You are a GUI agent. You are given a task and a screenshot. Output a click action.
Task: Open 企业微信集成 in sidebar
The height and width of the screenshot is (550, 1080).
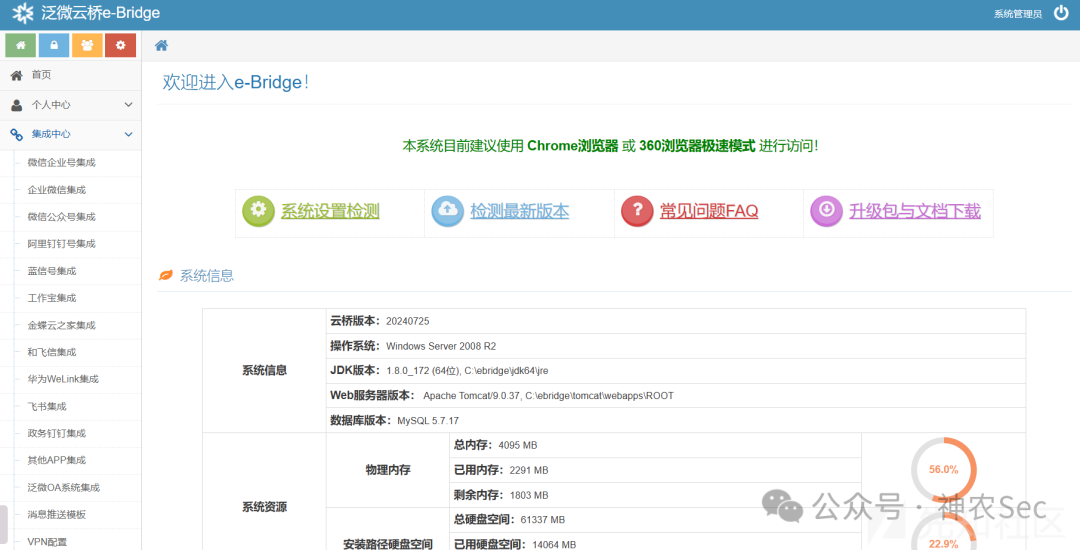pyautogui.click(x=56, y=190)
